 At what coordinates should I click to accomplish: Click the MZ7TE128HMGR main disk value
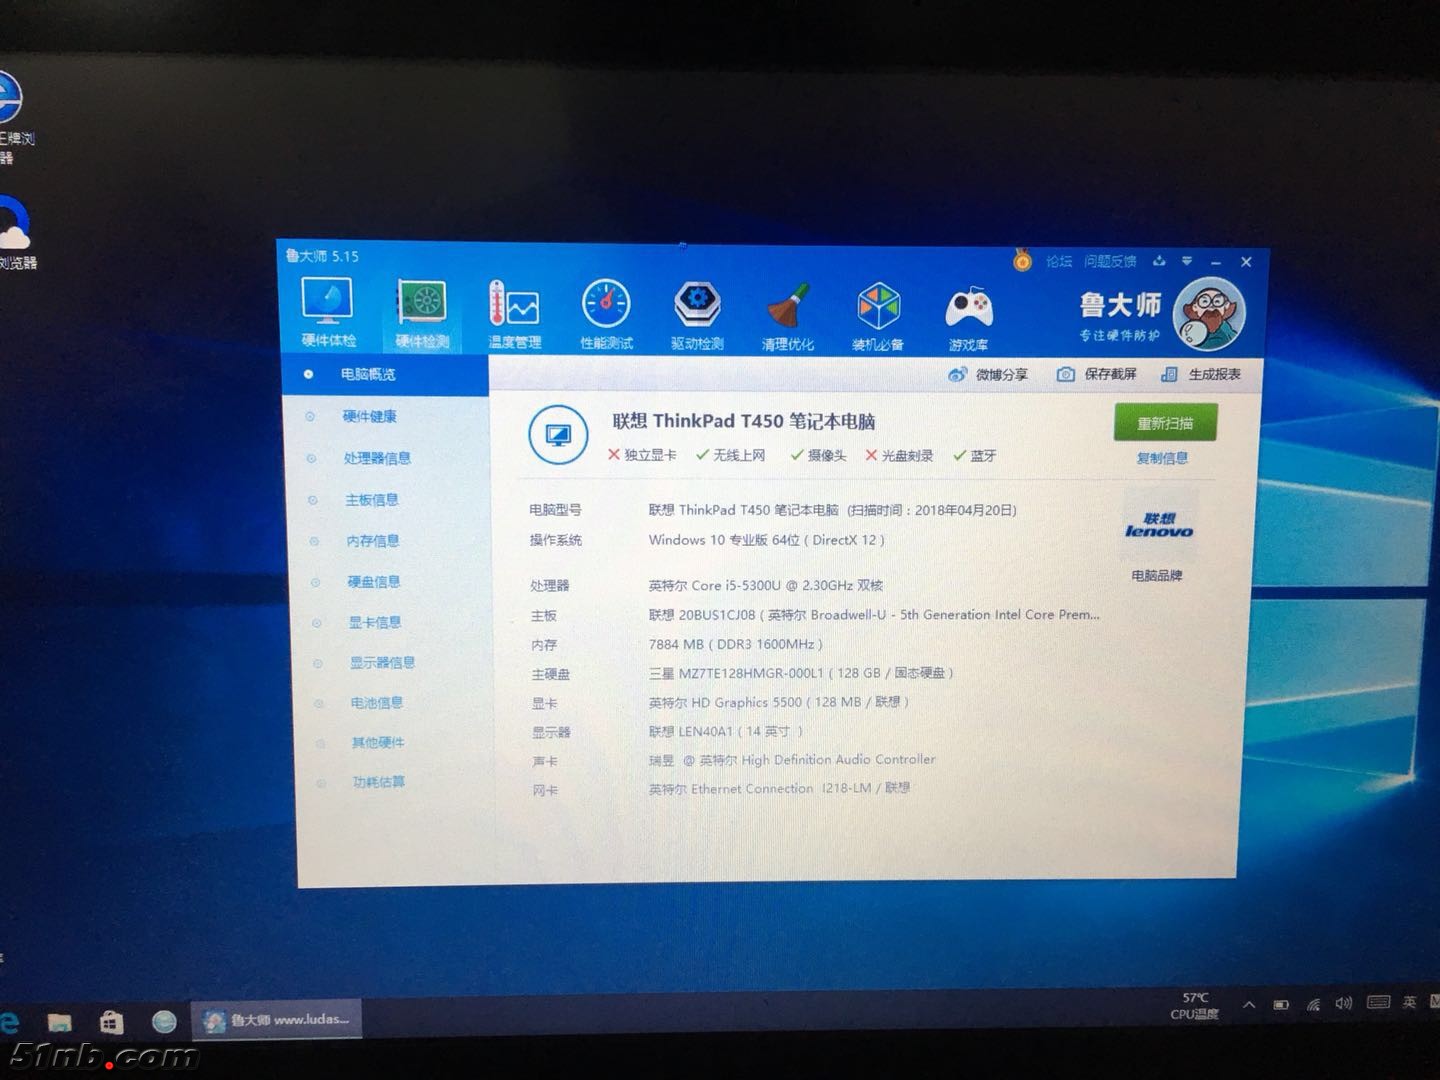(x=801, y=673)
